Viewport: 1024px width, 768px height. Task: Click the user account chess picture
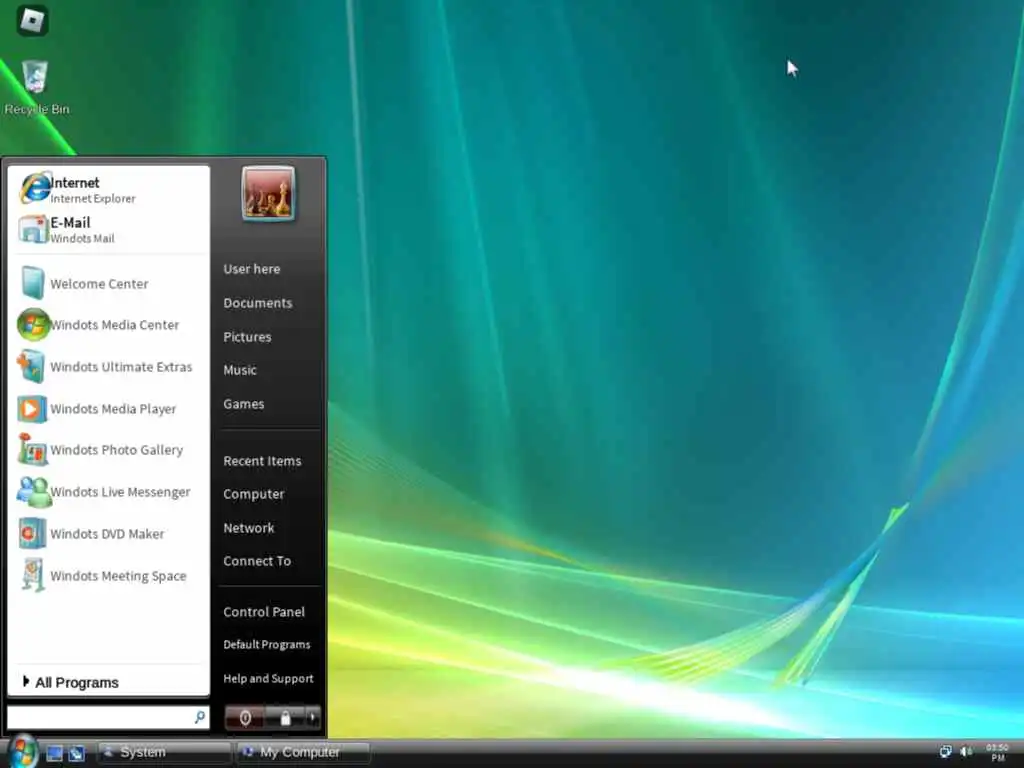(x=268, y=193)
